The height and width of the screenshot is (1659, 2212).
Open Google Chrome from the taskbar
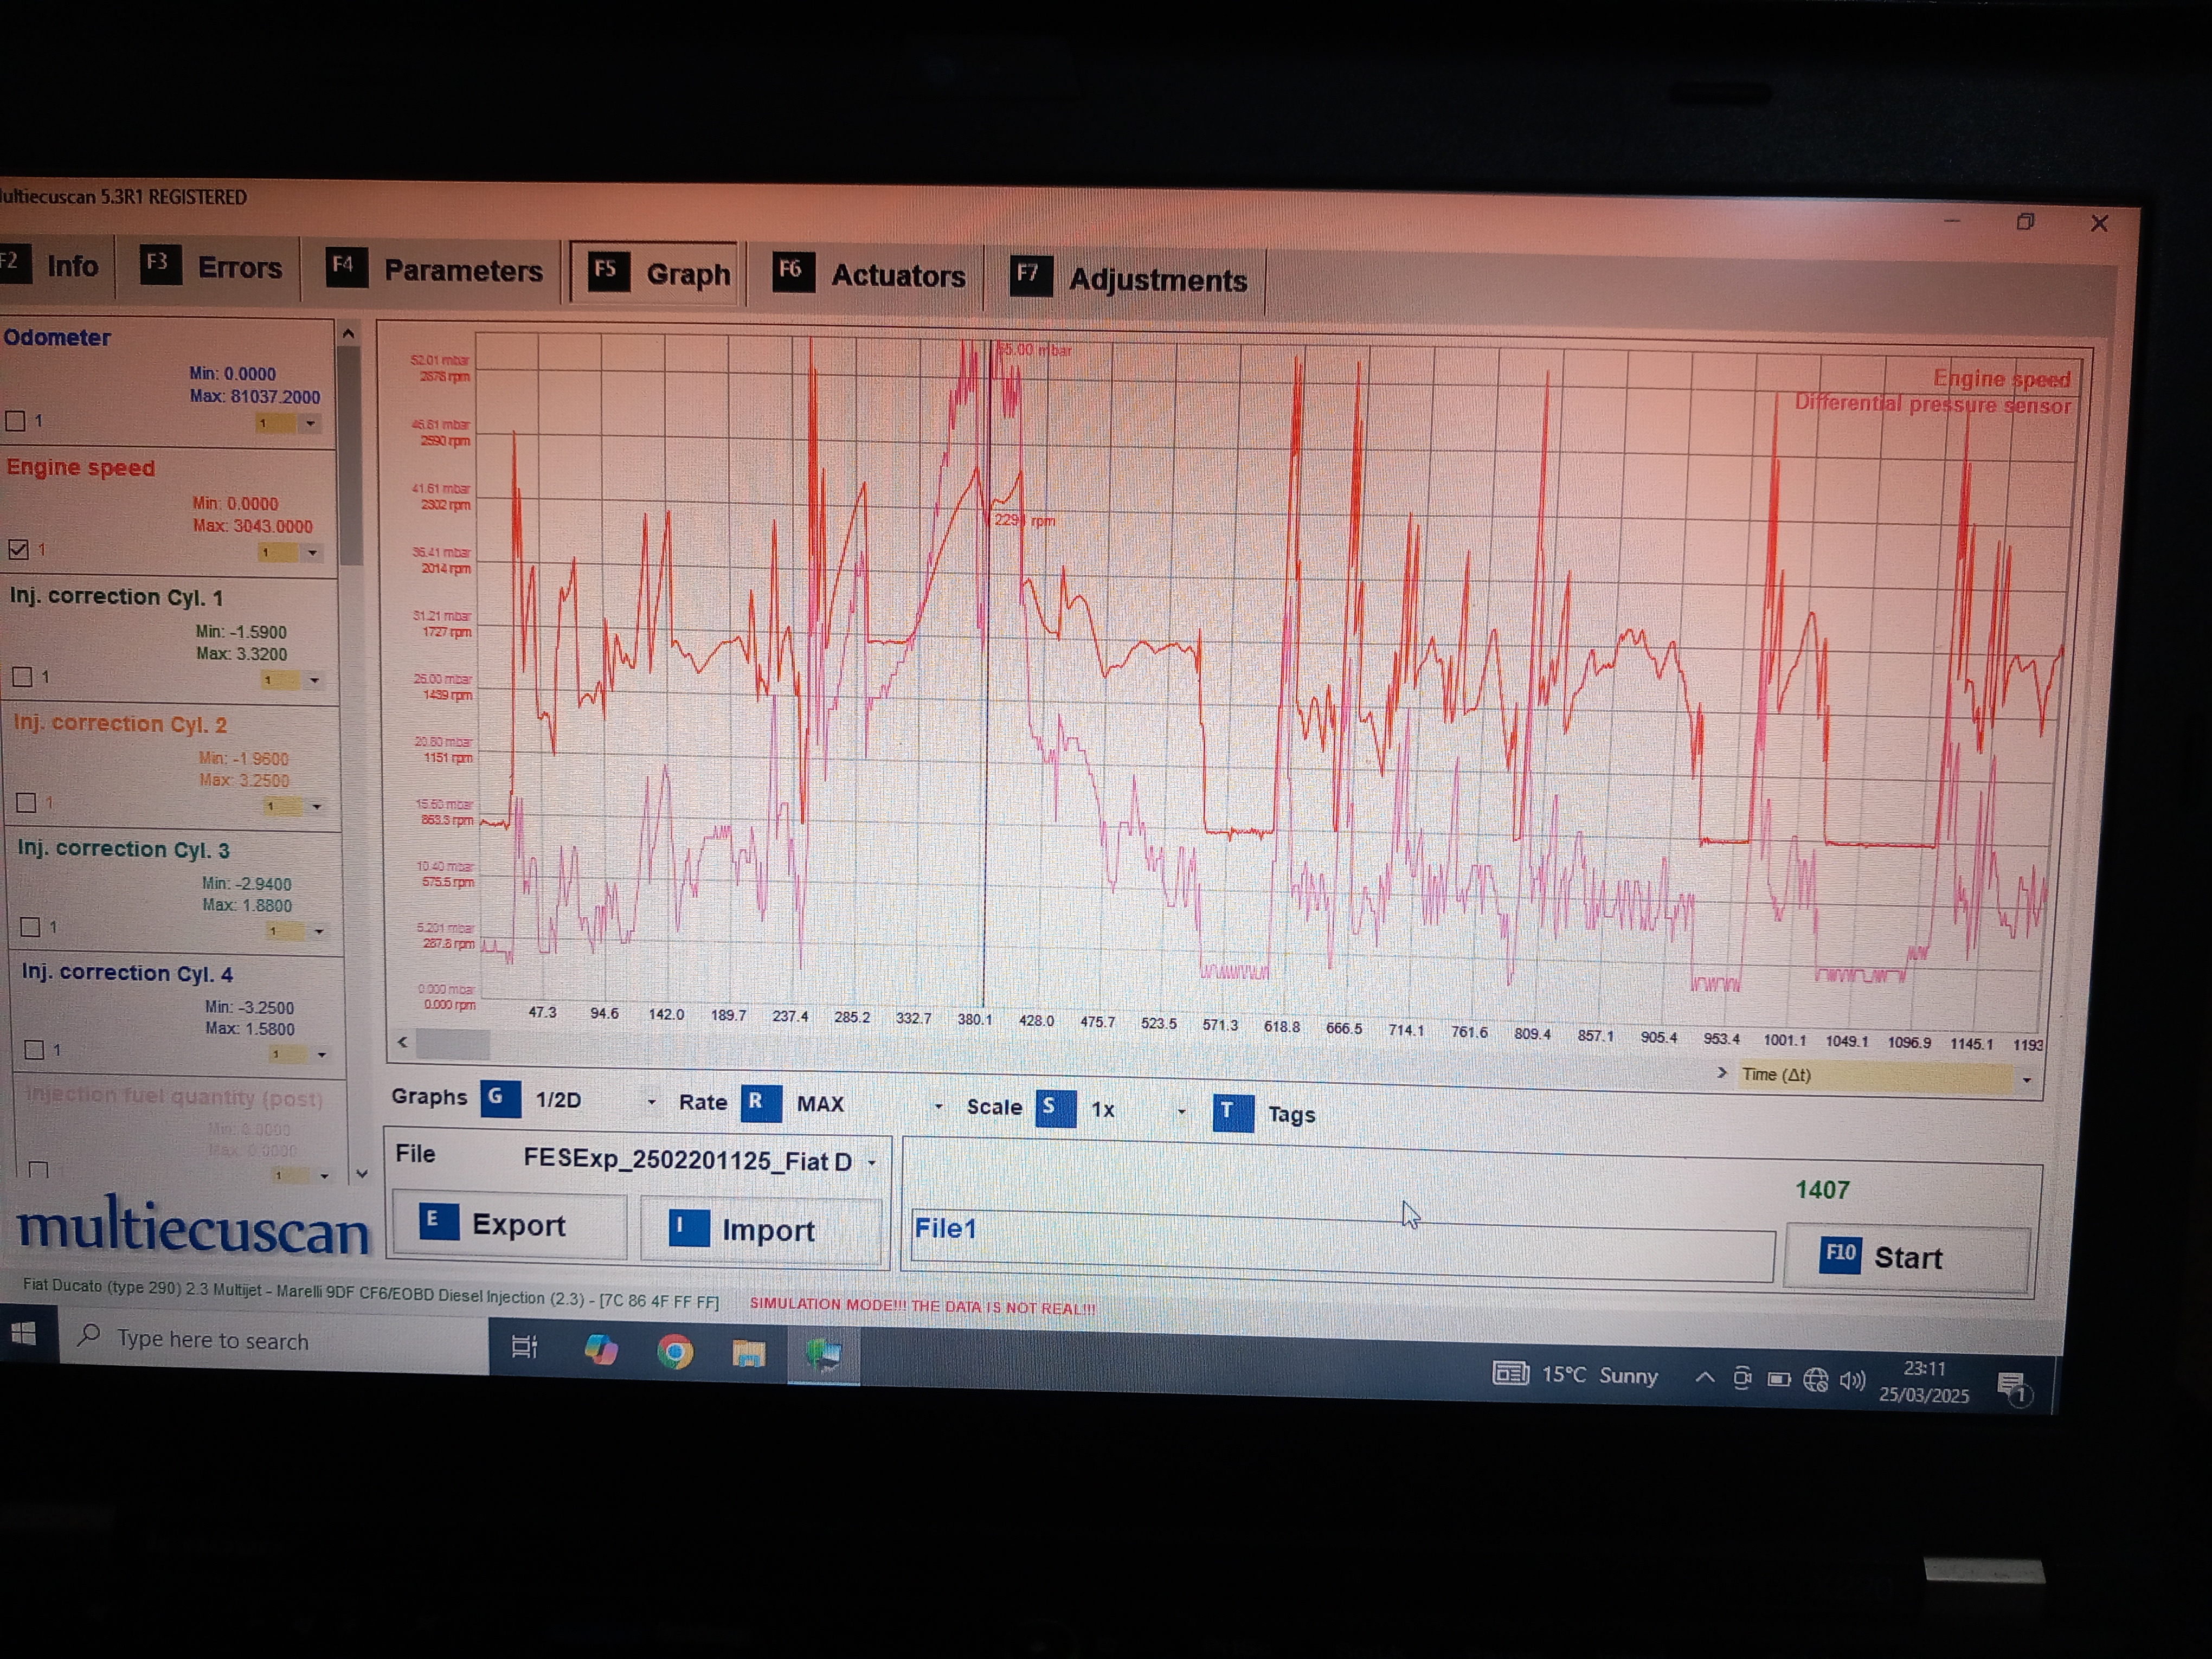click(x=675, y=1352)
